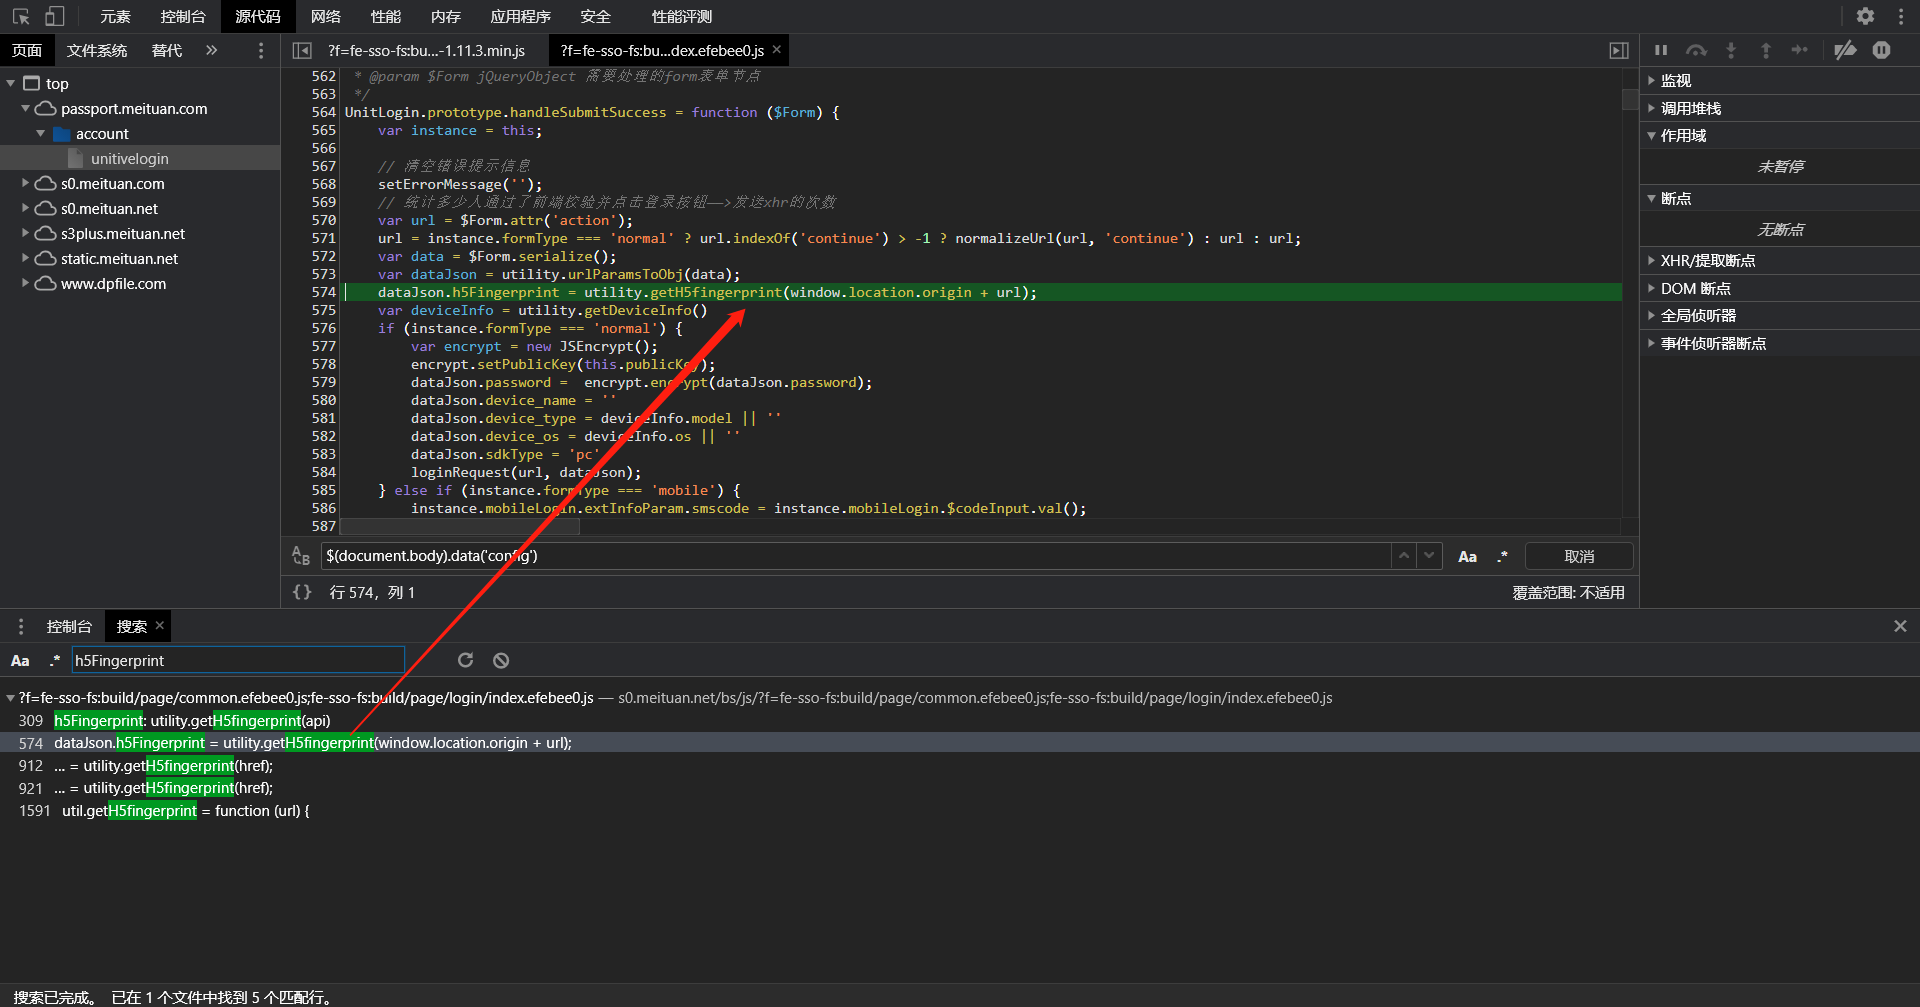Collapse the 作用域 scope section
Screen dimensions: 1920x1007
1780,136
